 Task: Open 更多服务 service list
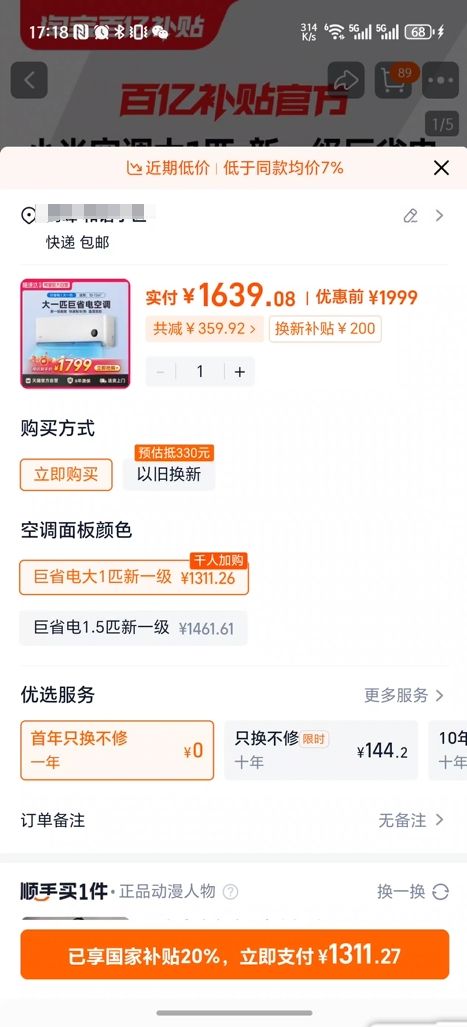(x=404, y=695)
